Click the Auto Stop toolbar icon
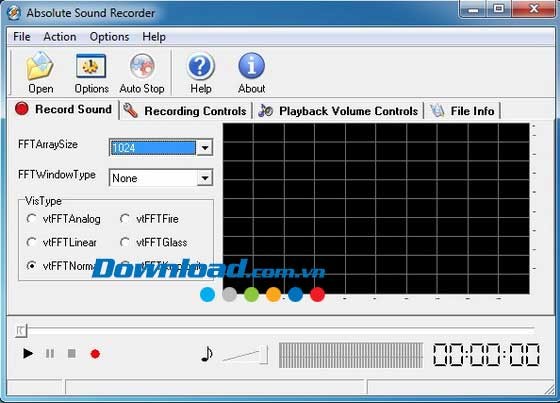 142,66
